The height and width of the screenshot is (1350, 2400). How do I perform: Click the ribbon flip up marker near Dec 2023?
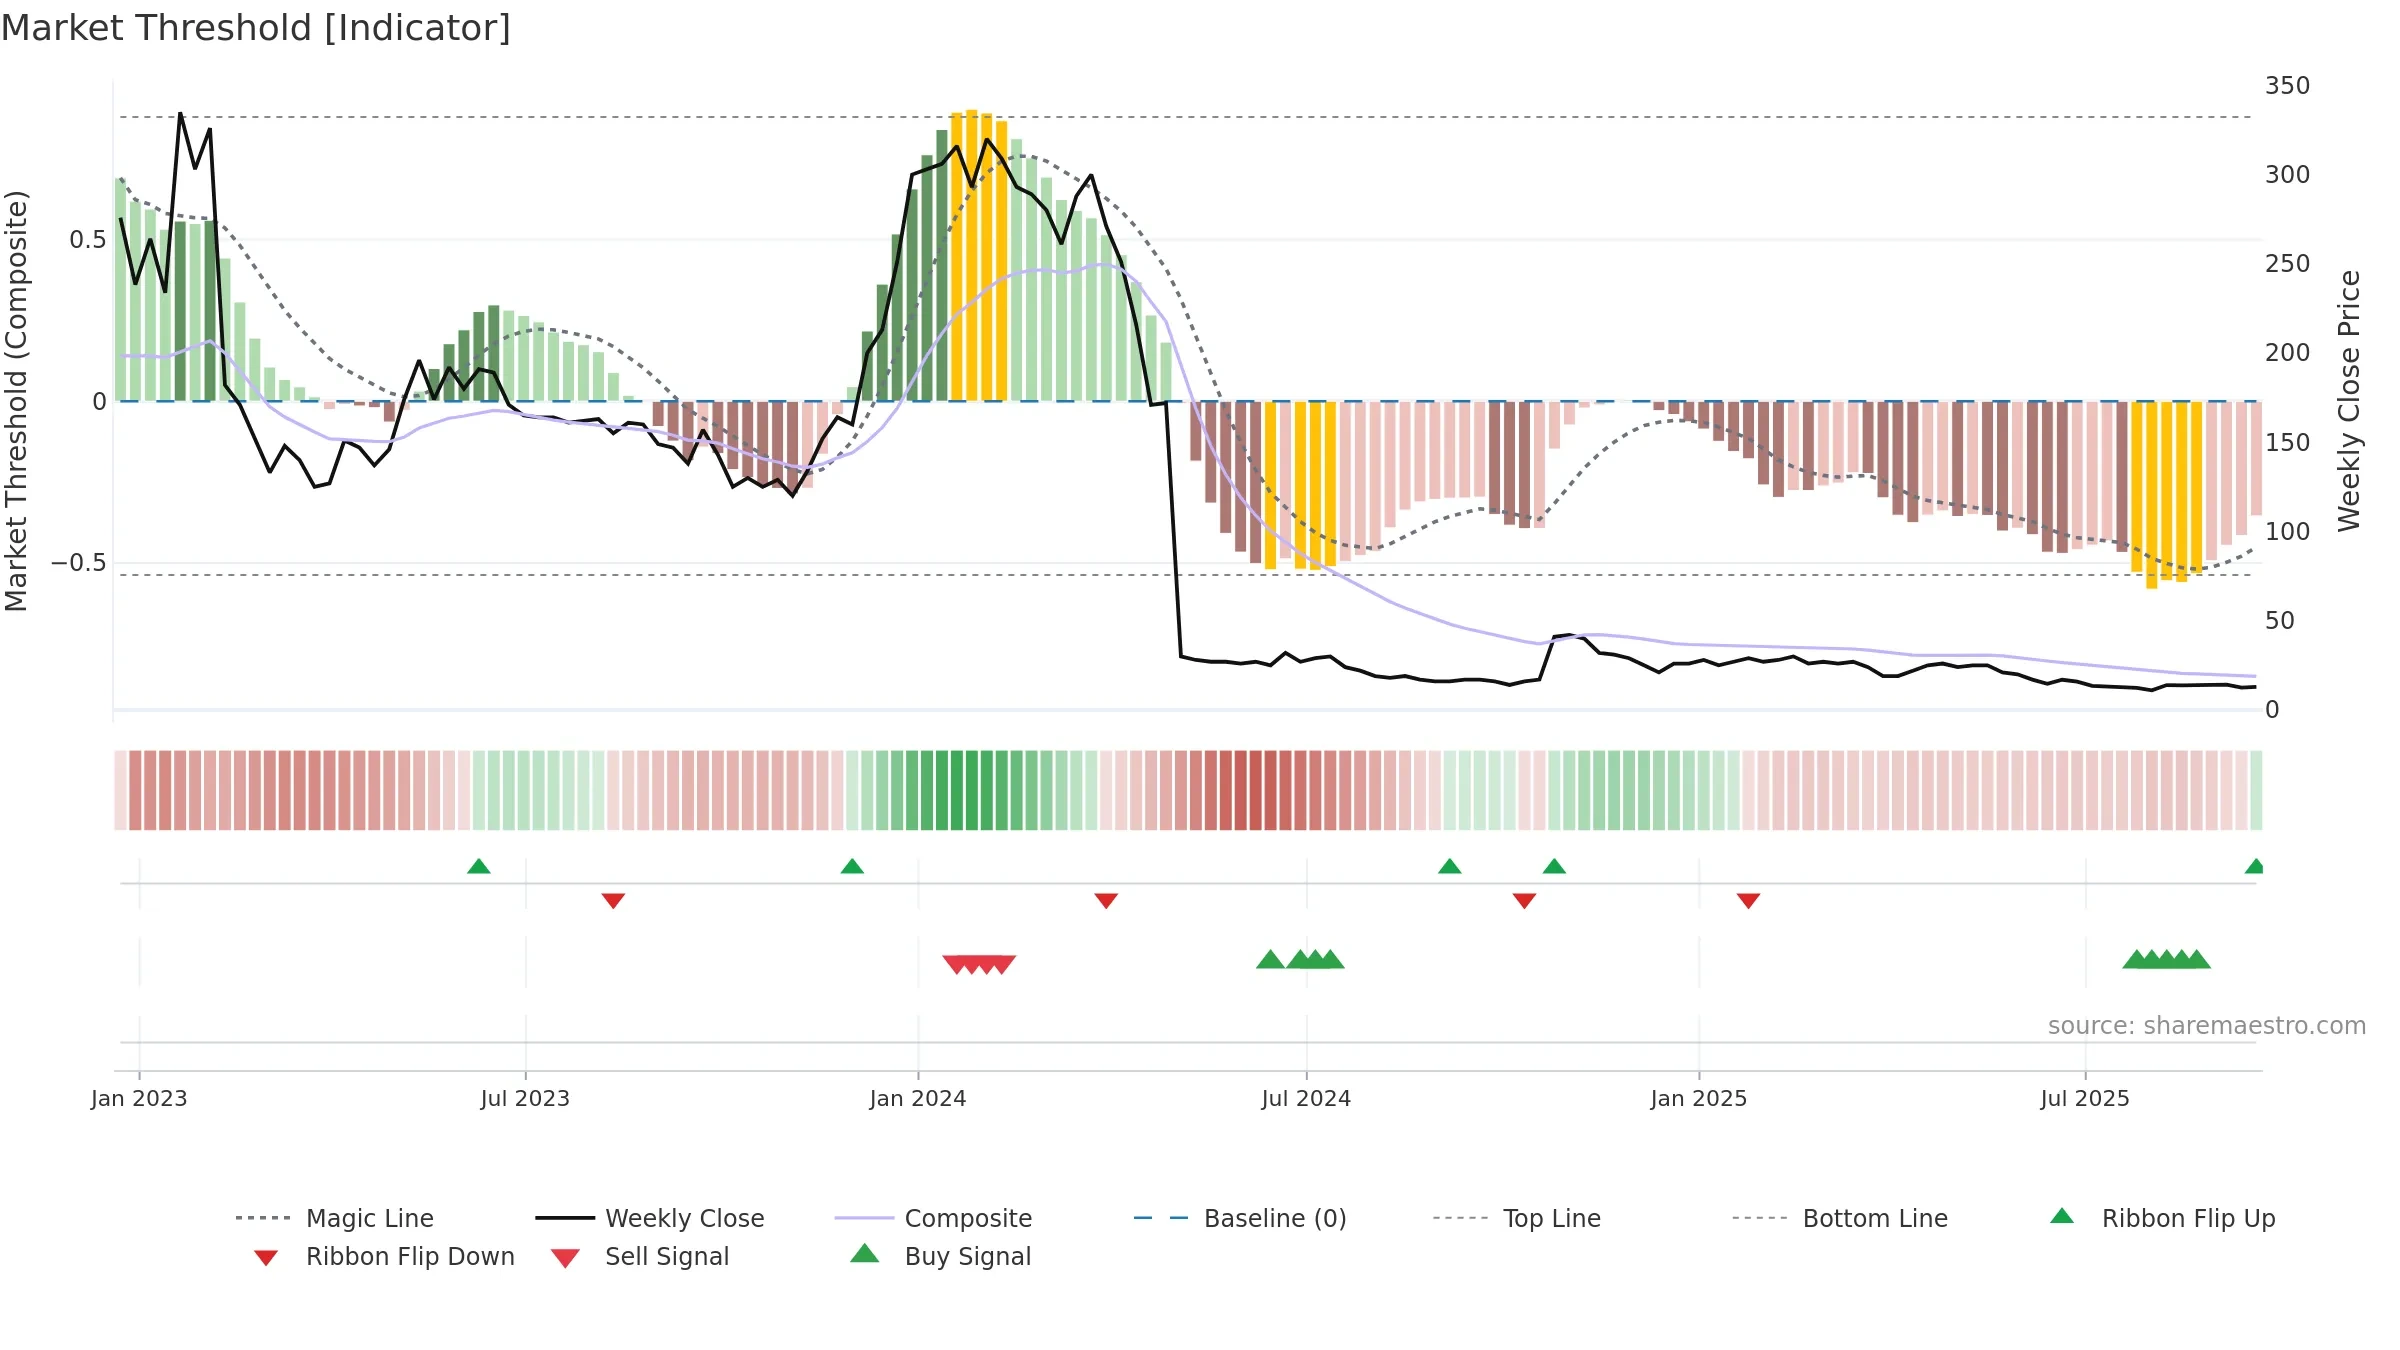coord(852,866)
